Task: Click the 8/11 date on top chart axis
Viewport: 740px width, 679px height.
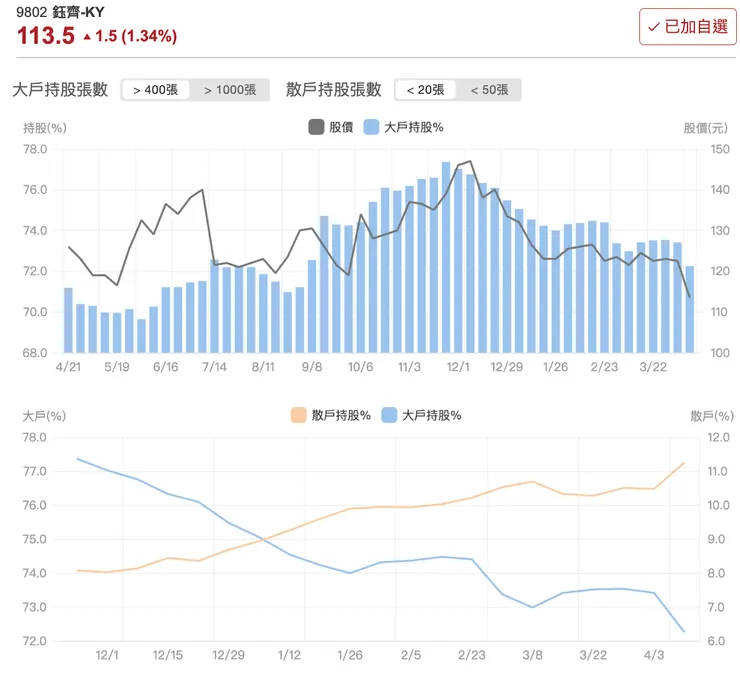Action: [x=263, y=367]
